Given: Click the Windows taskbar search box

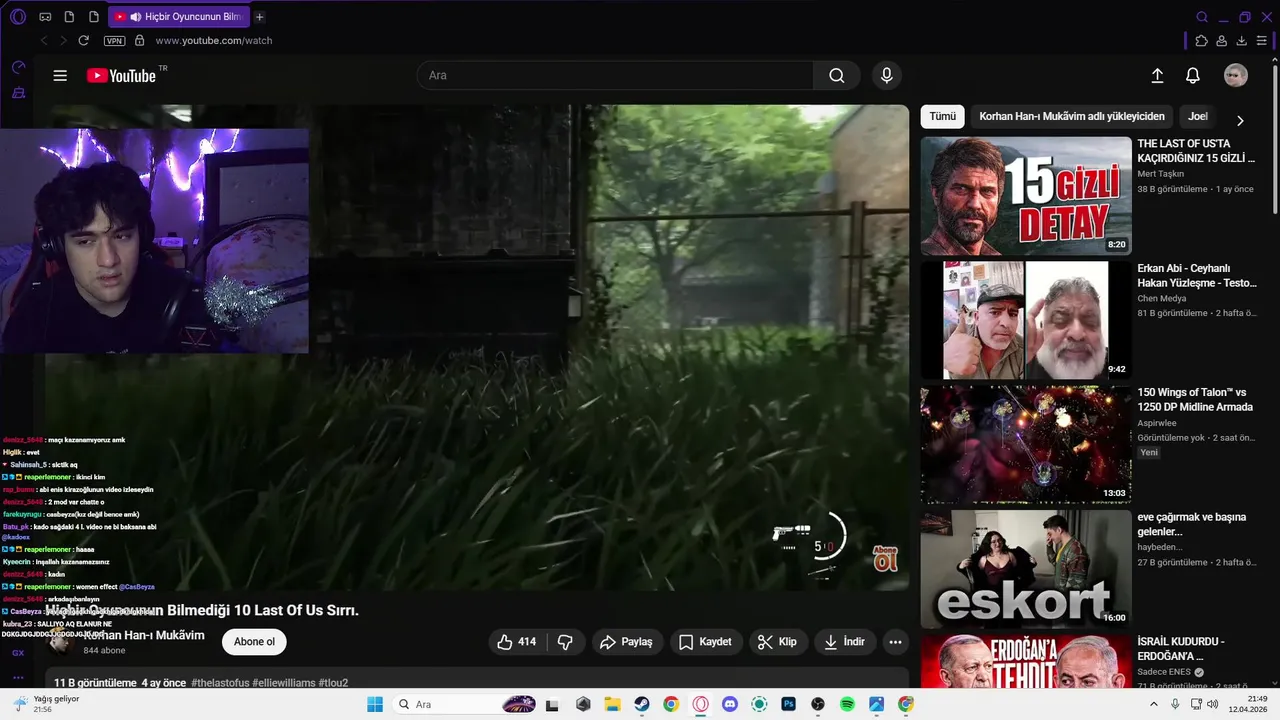Looking at the screenshot, I should point(466,705).
